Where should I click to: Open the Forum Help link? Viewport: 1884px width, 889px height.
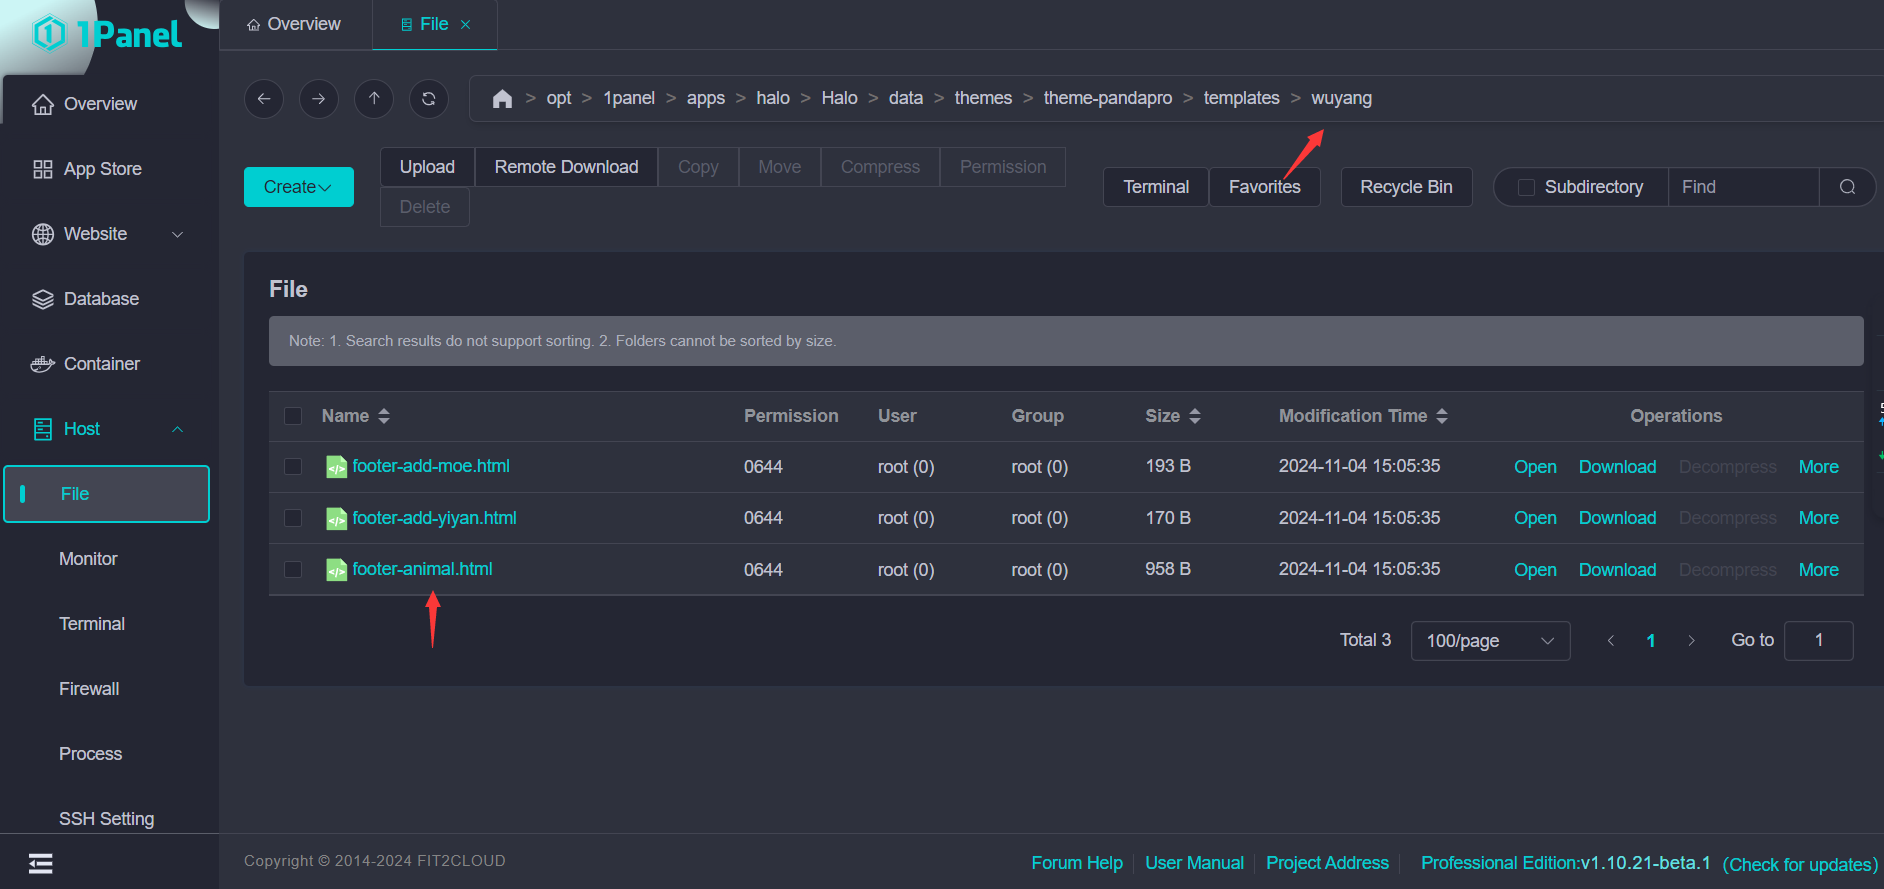(1077, 863)
